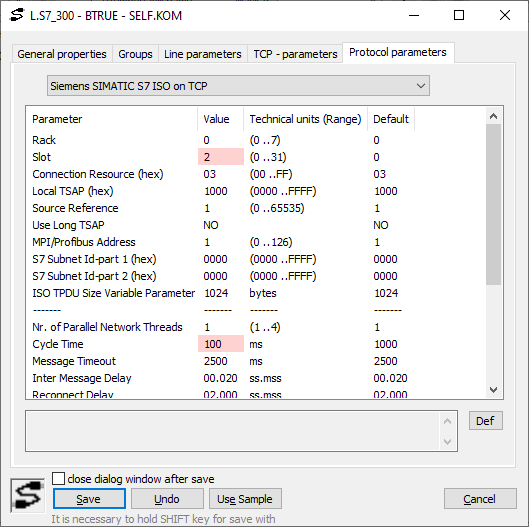Select the highlighted Cycle Time value 100

[x=221, y=344]
